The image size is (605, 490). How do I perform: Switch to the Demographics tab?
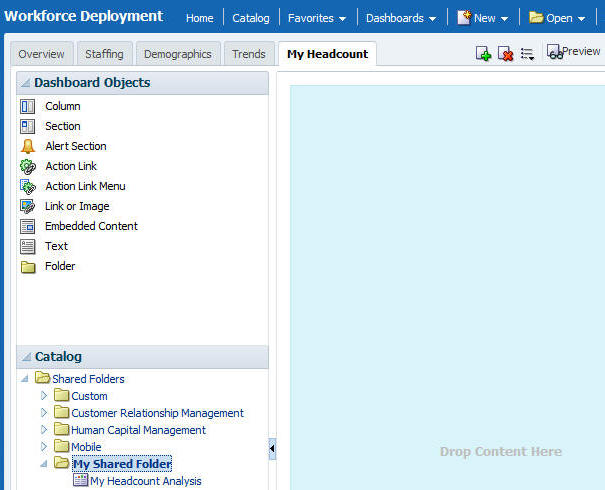click(178, 54)
